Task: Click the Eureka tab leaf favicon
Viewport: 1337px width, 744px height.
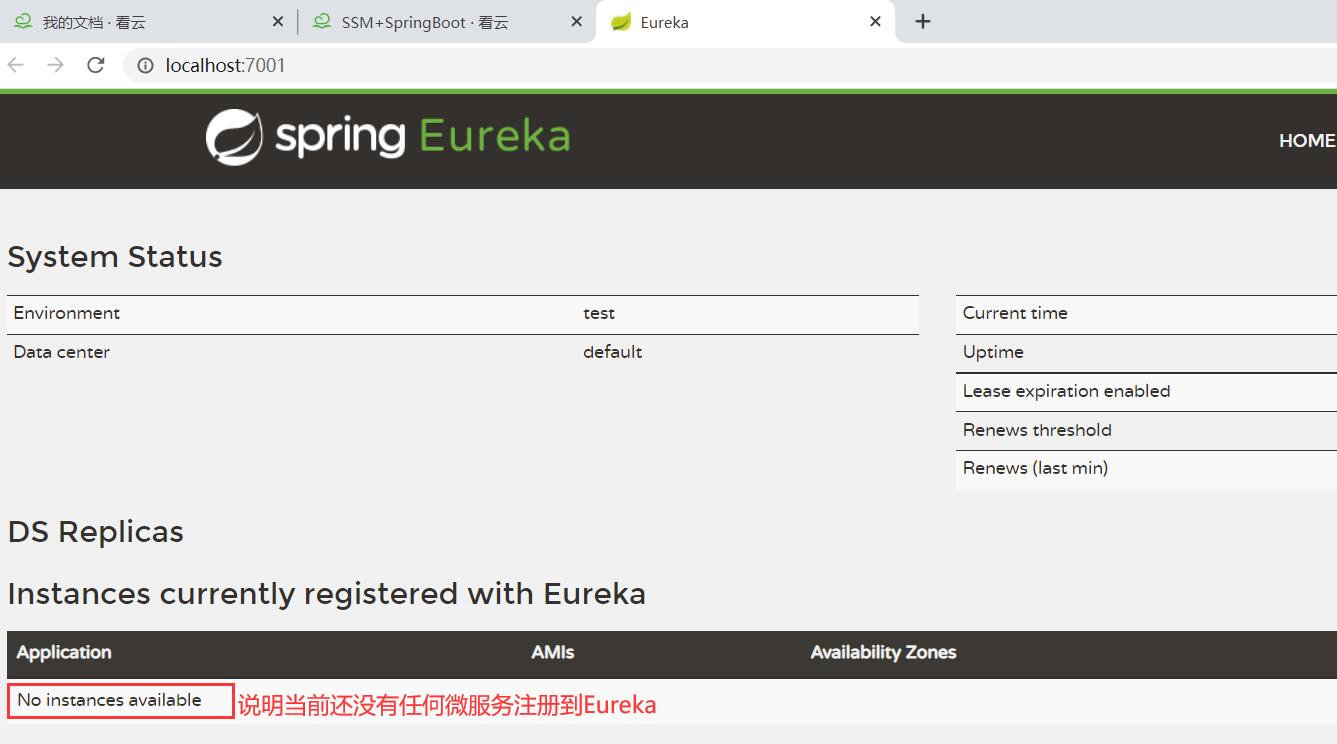Action: coord(621,21)
